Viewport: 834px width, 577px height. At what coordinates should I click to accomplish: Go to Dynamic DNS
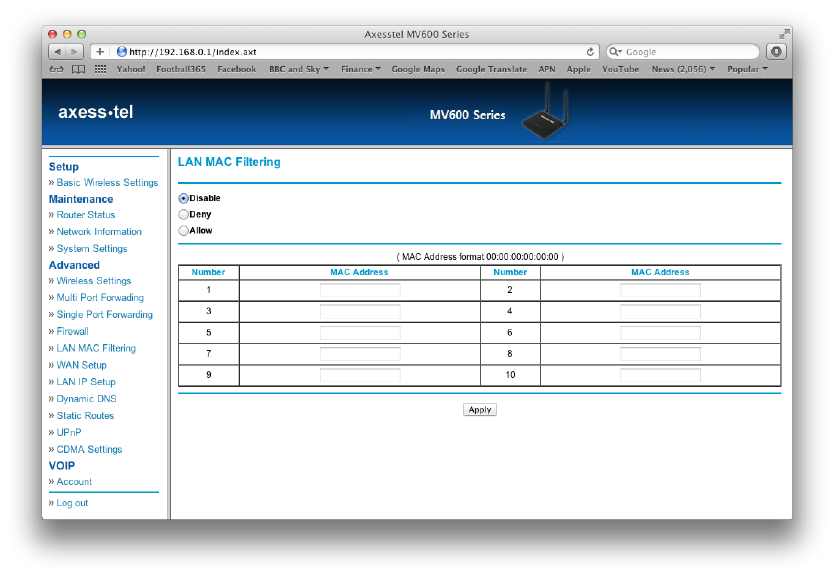[86, 399]
